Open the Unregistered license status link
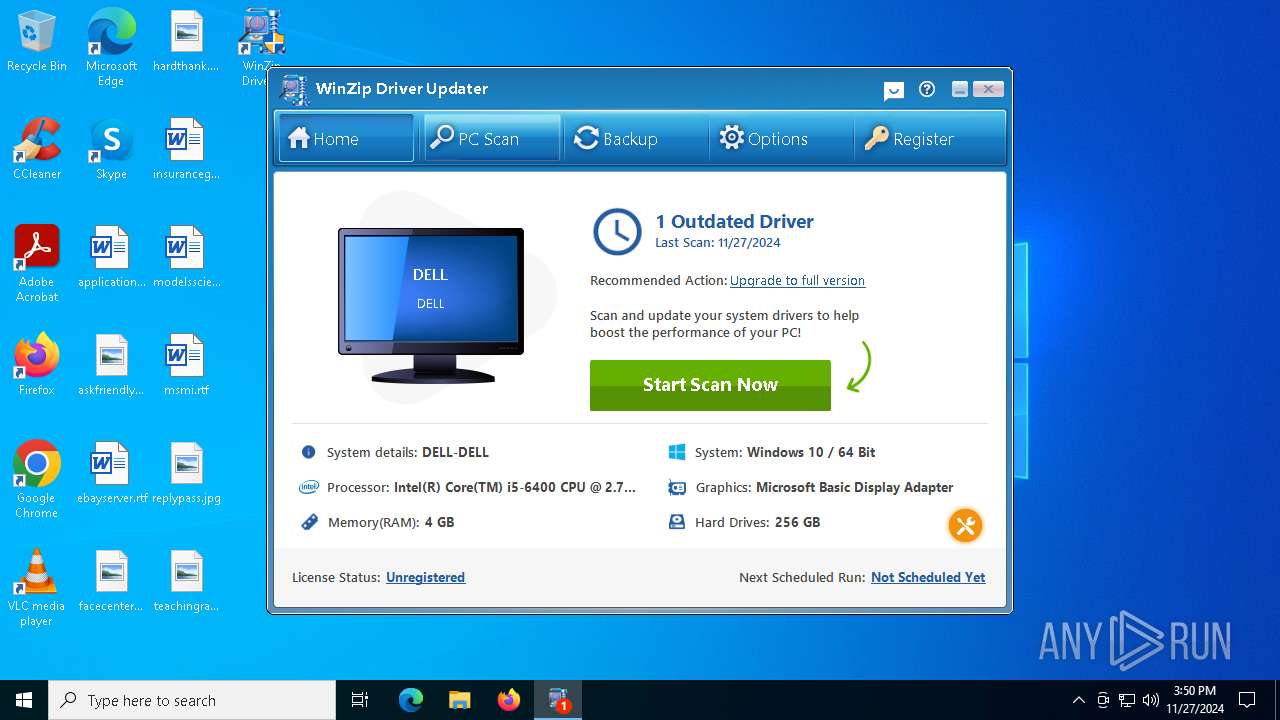This screenshot has height=720, width=1280. [x=425, y=577]
